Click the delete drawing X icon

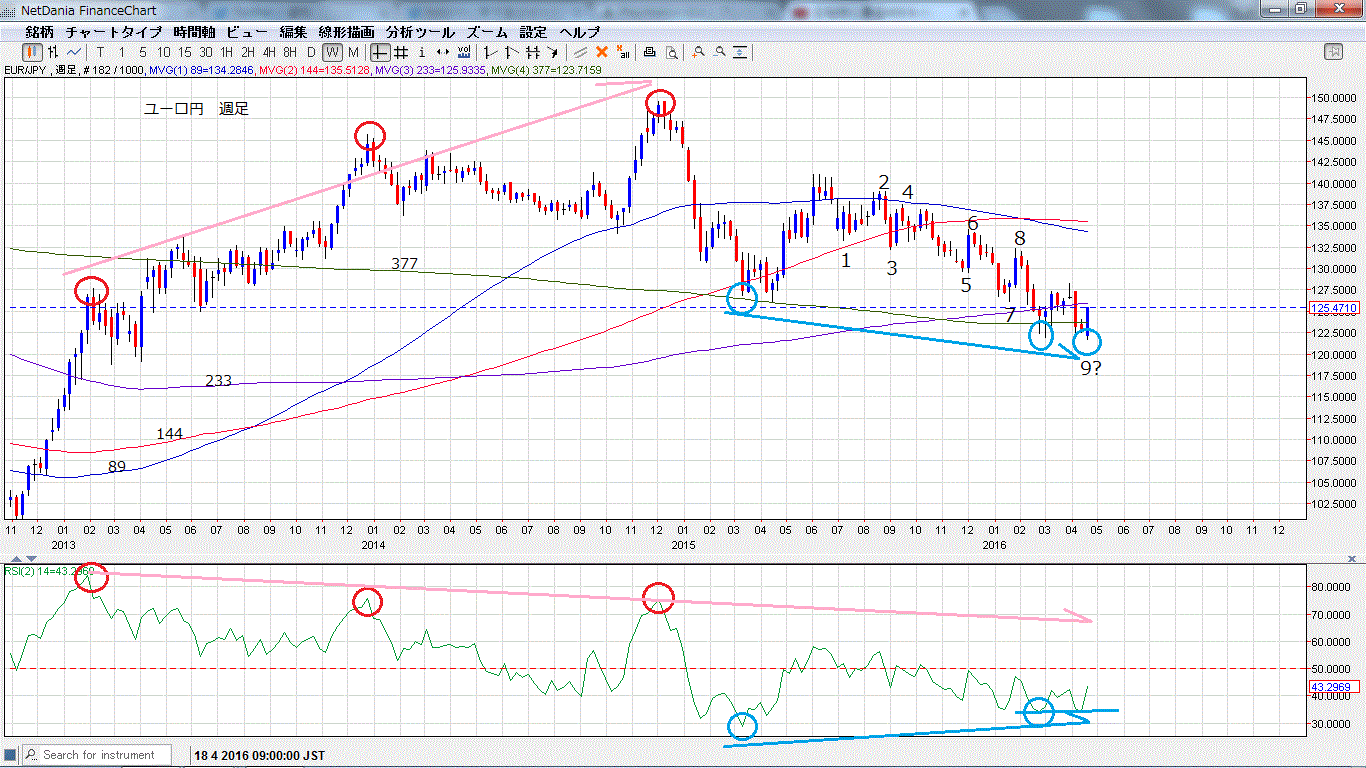(601, 51)
